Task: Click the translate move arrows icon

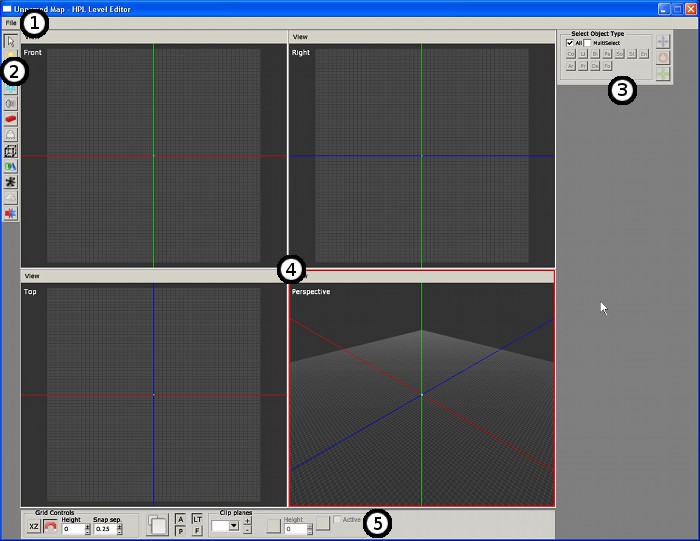Action: pos(662,42)
